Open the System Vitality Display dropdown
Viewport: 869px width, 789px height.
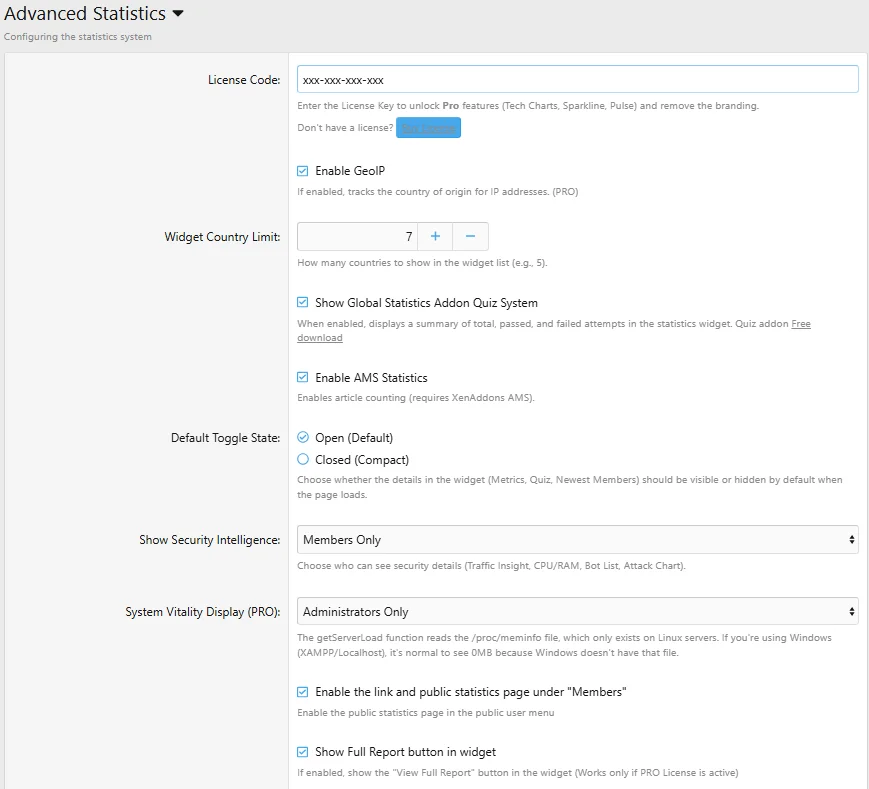(578, 612)
